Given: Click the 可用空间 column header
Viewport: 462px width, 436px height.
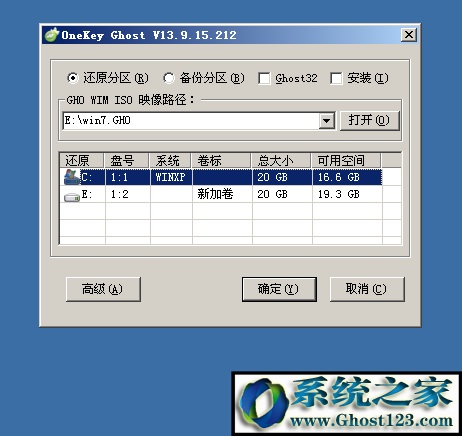Looking at the screenshot, I should point(346,160).
